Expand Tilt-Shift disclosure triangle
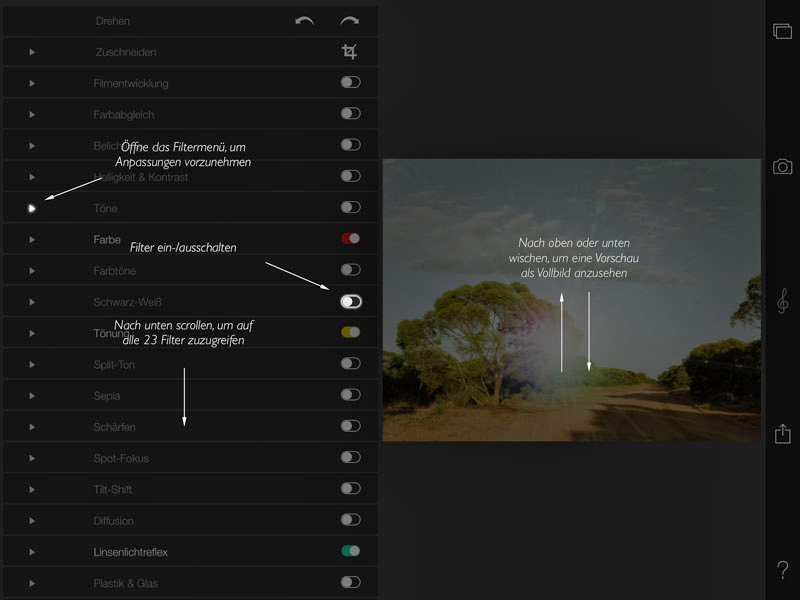 coord(32,489)
